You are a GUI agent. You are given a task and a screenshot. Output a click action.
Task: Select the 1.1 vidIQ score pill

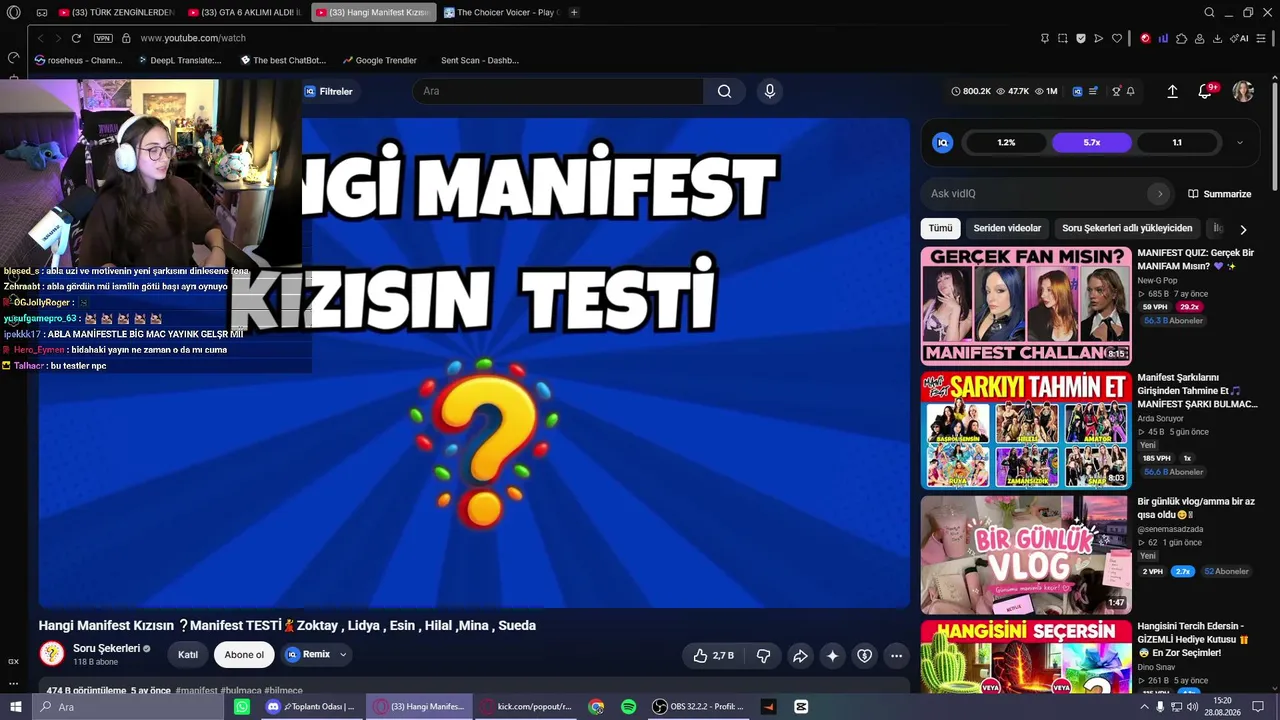point(1177,143)
